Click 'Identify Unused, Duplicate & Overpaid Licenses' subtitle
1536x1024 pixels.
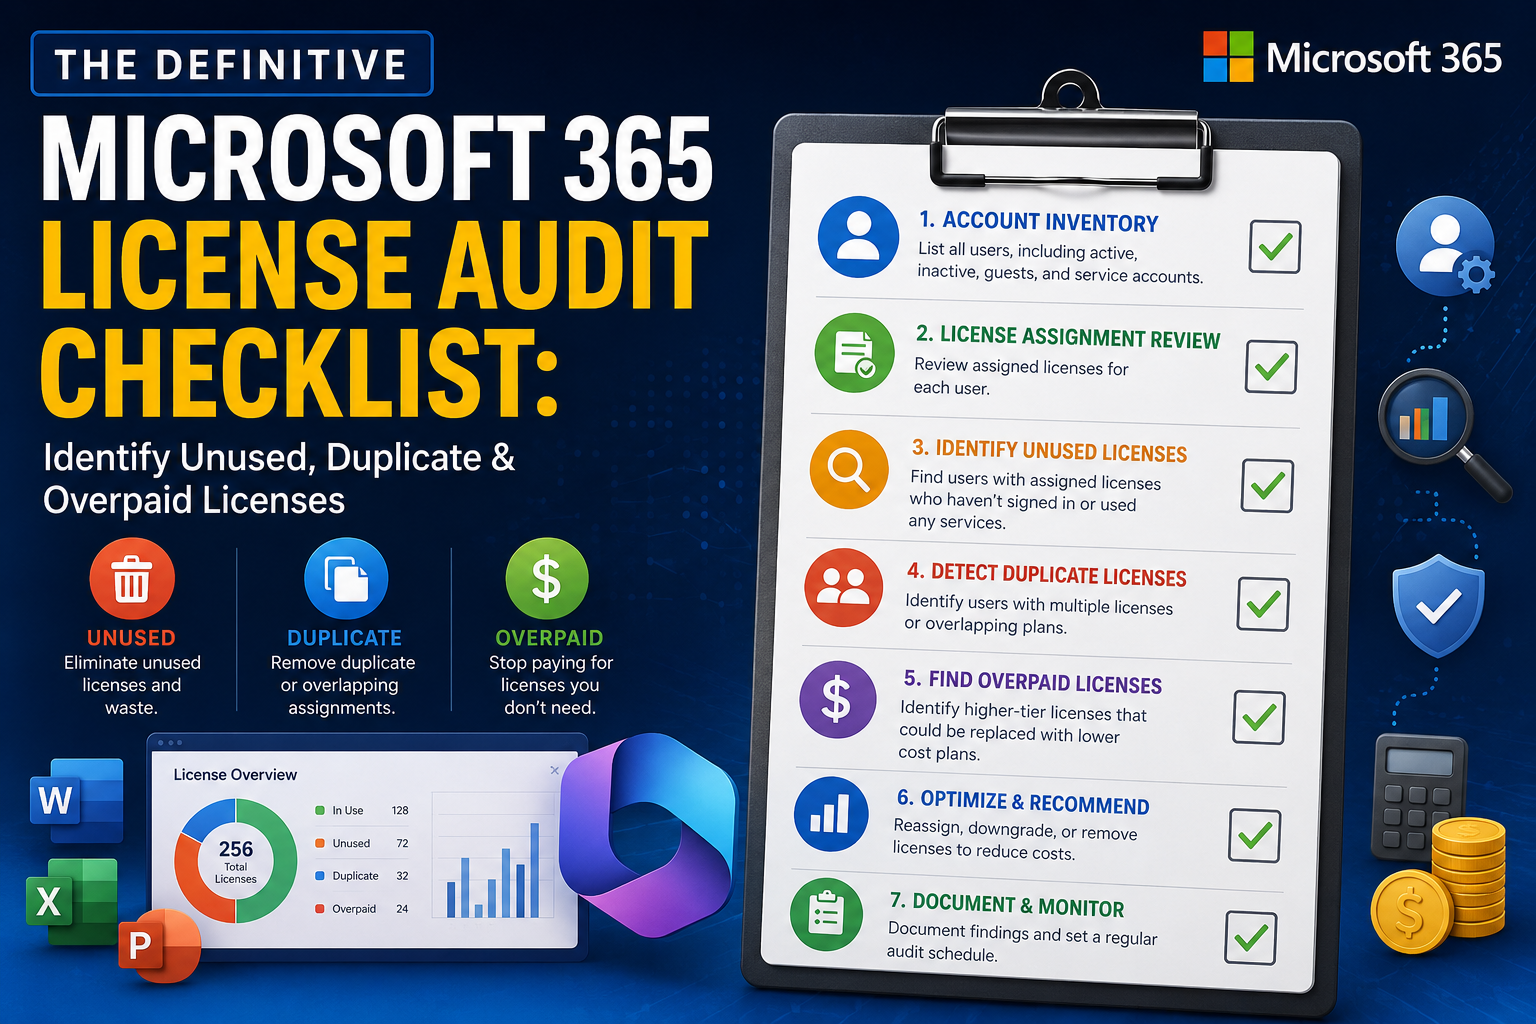(279, 478)
